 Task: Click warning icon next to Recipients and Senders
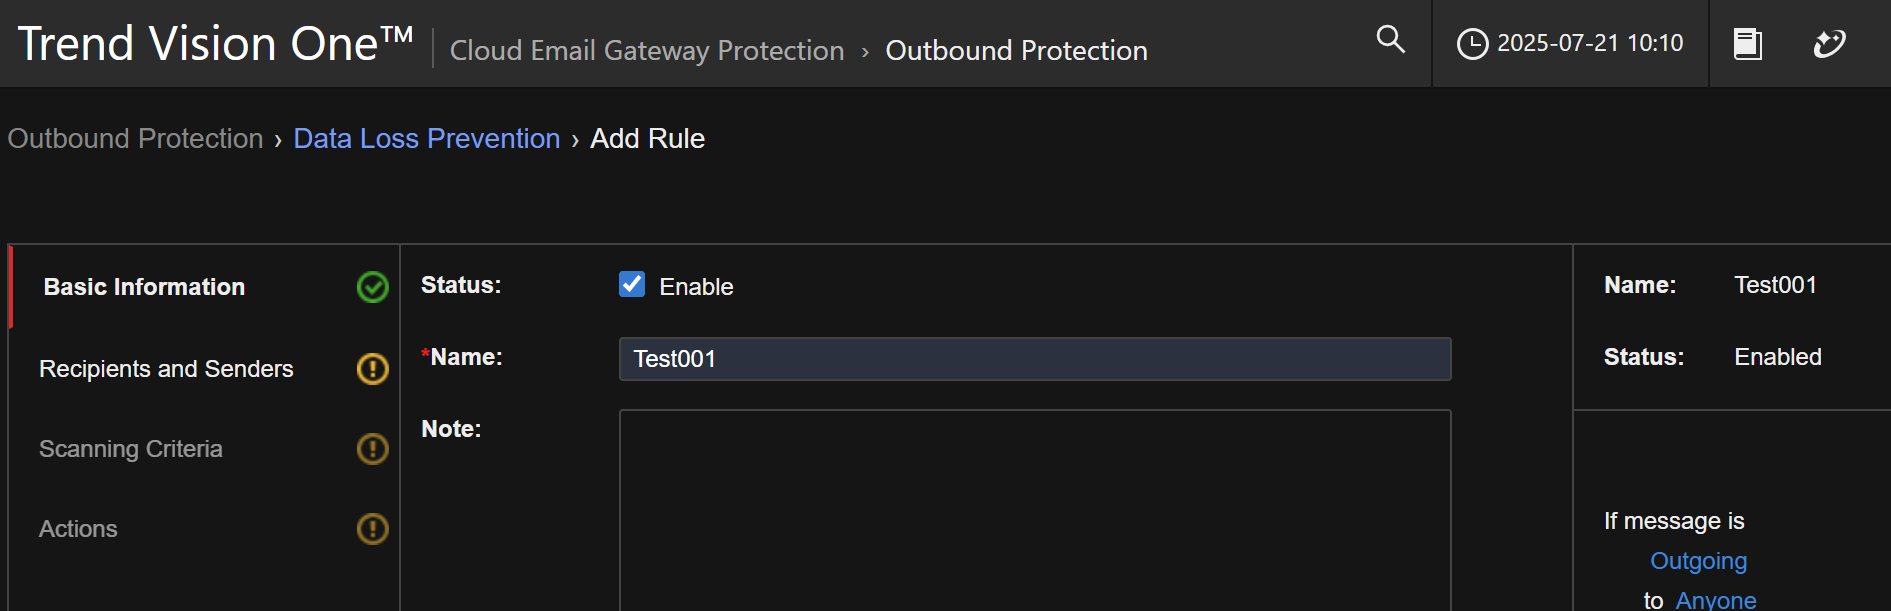pyautogui.click(x=373, y=369)
